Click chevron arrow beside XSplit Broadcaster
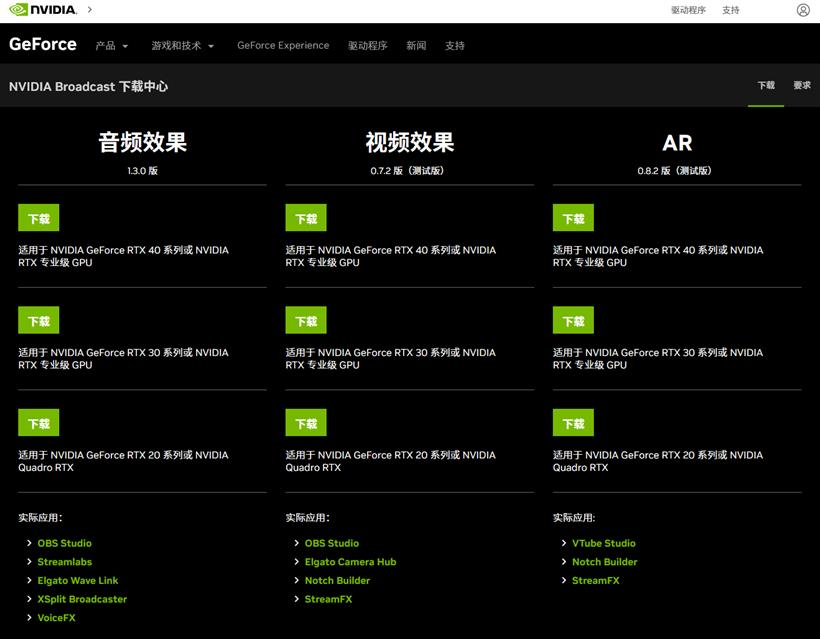The height and width of the screenshot is (639, 820). [29, 599]
